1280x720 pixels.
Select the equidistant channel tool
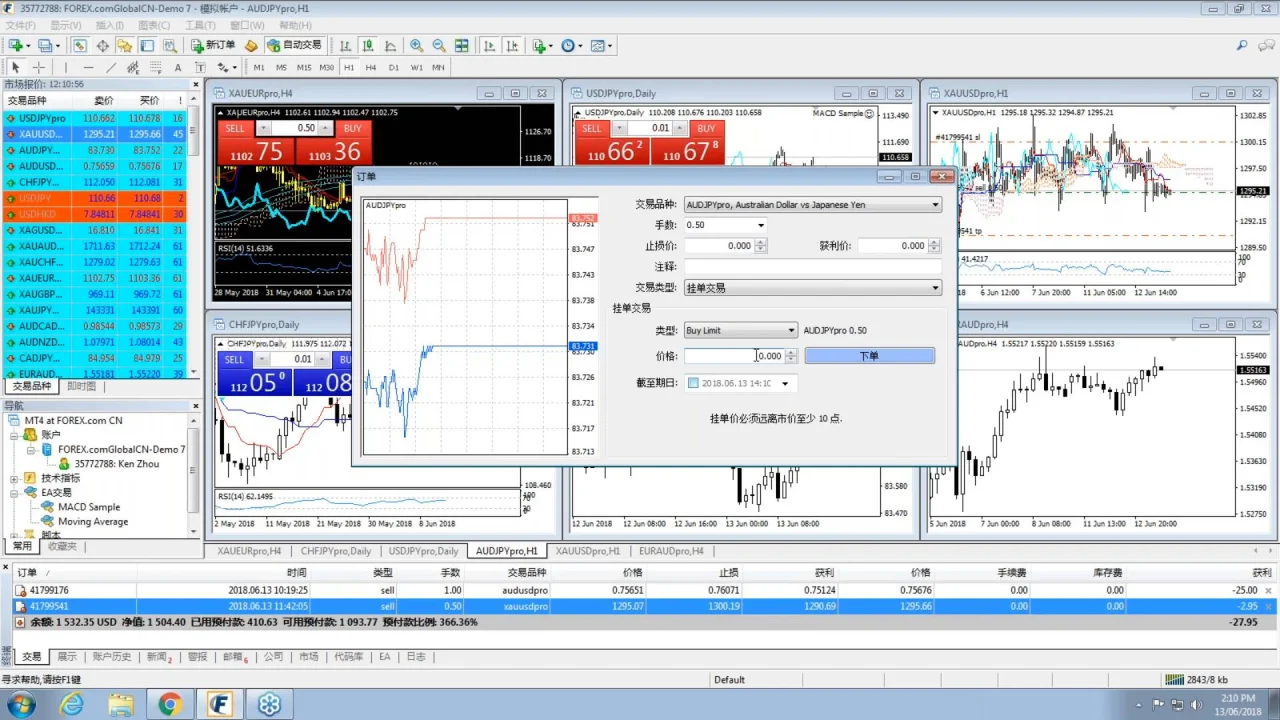(133, 67)
